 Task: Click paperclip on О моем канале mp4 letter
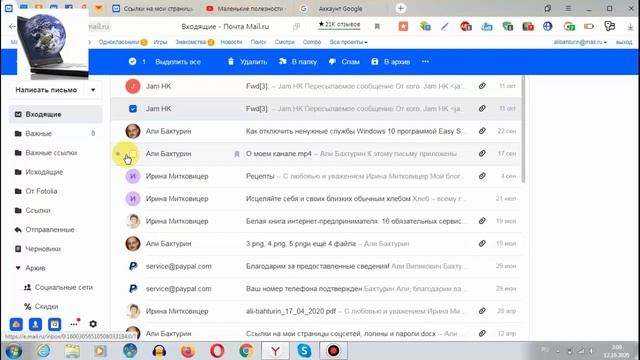coord(482,153)
